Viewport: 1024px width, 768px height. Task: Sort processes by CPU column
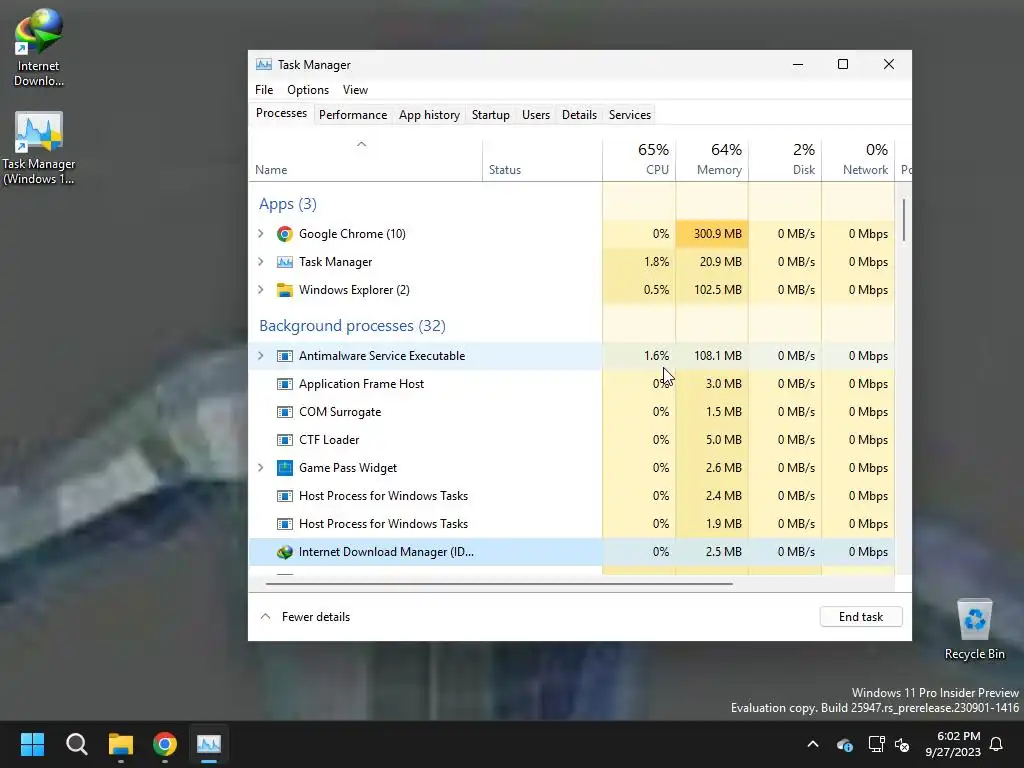coord(639,160)
